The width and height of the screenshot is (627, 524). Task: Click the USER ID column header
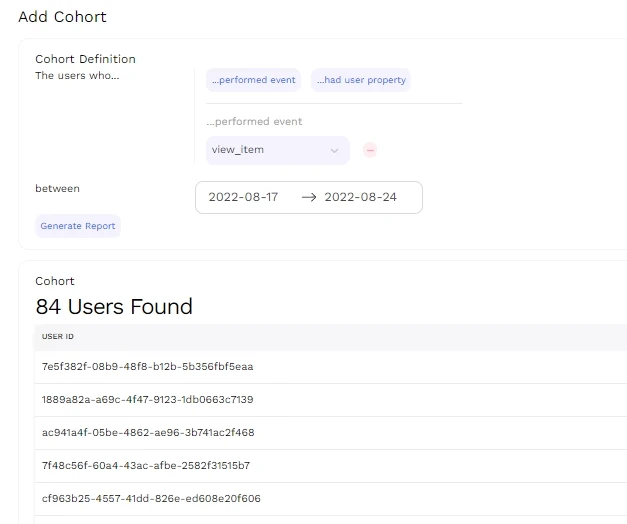click(58, 336)
